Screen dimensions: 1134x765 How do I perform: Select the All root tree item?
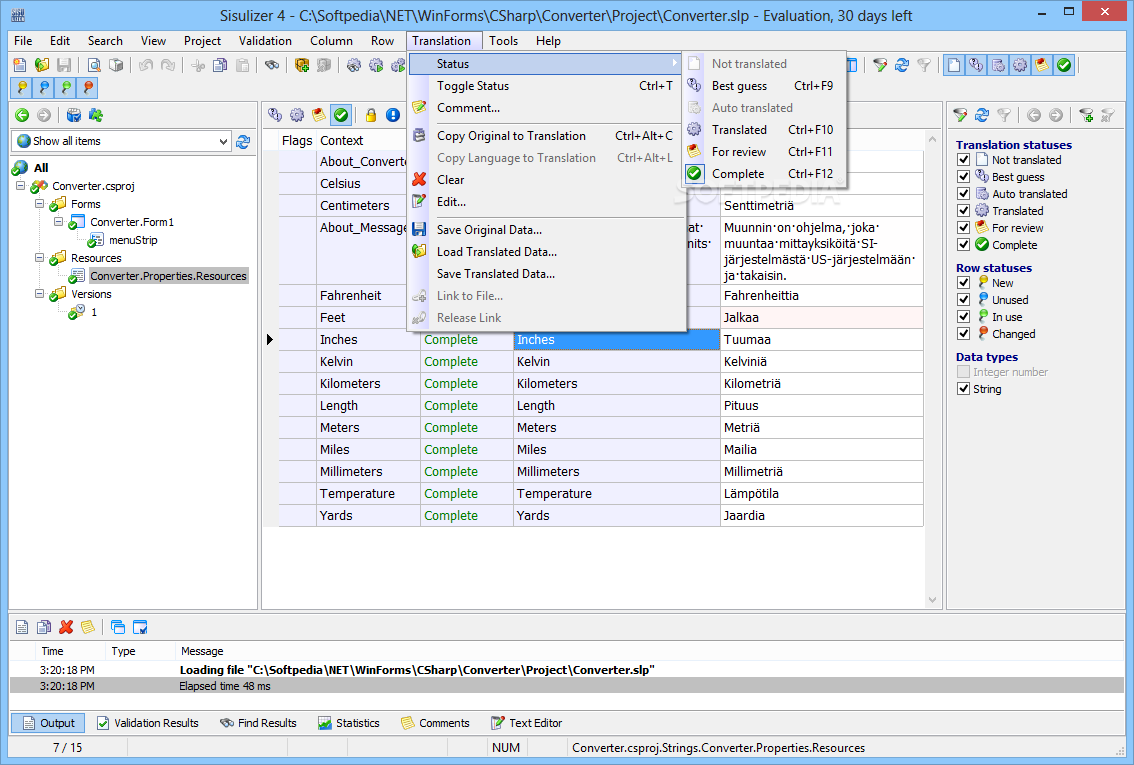click(41, 168)
